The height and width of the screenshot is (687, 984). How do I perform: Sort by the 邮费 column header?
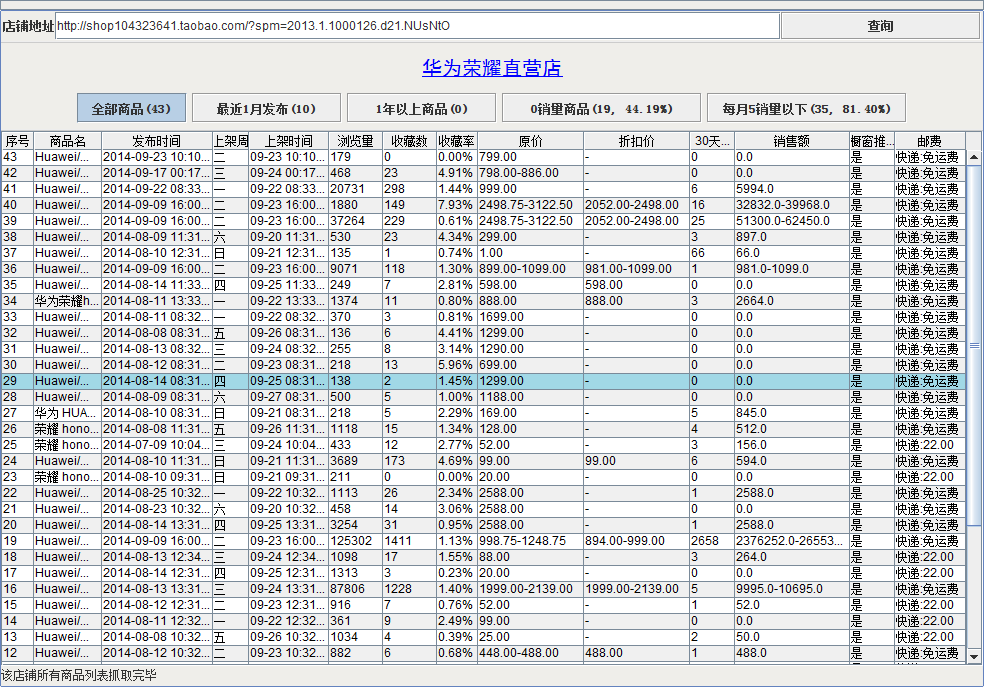tap(929, 141)
